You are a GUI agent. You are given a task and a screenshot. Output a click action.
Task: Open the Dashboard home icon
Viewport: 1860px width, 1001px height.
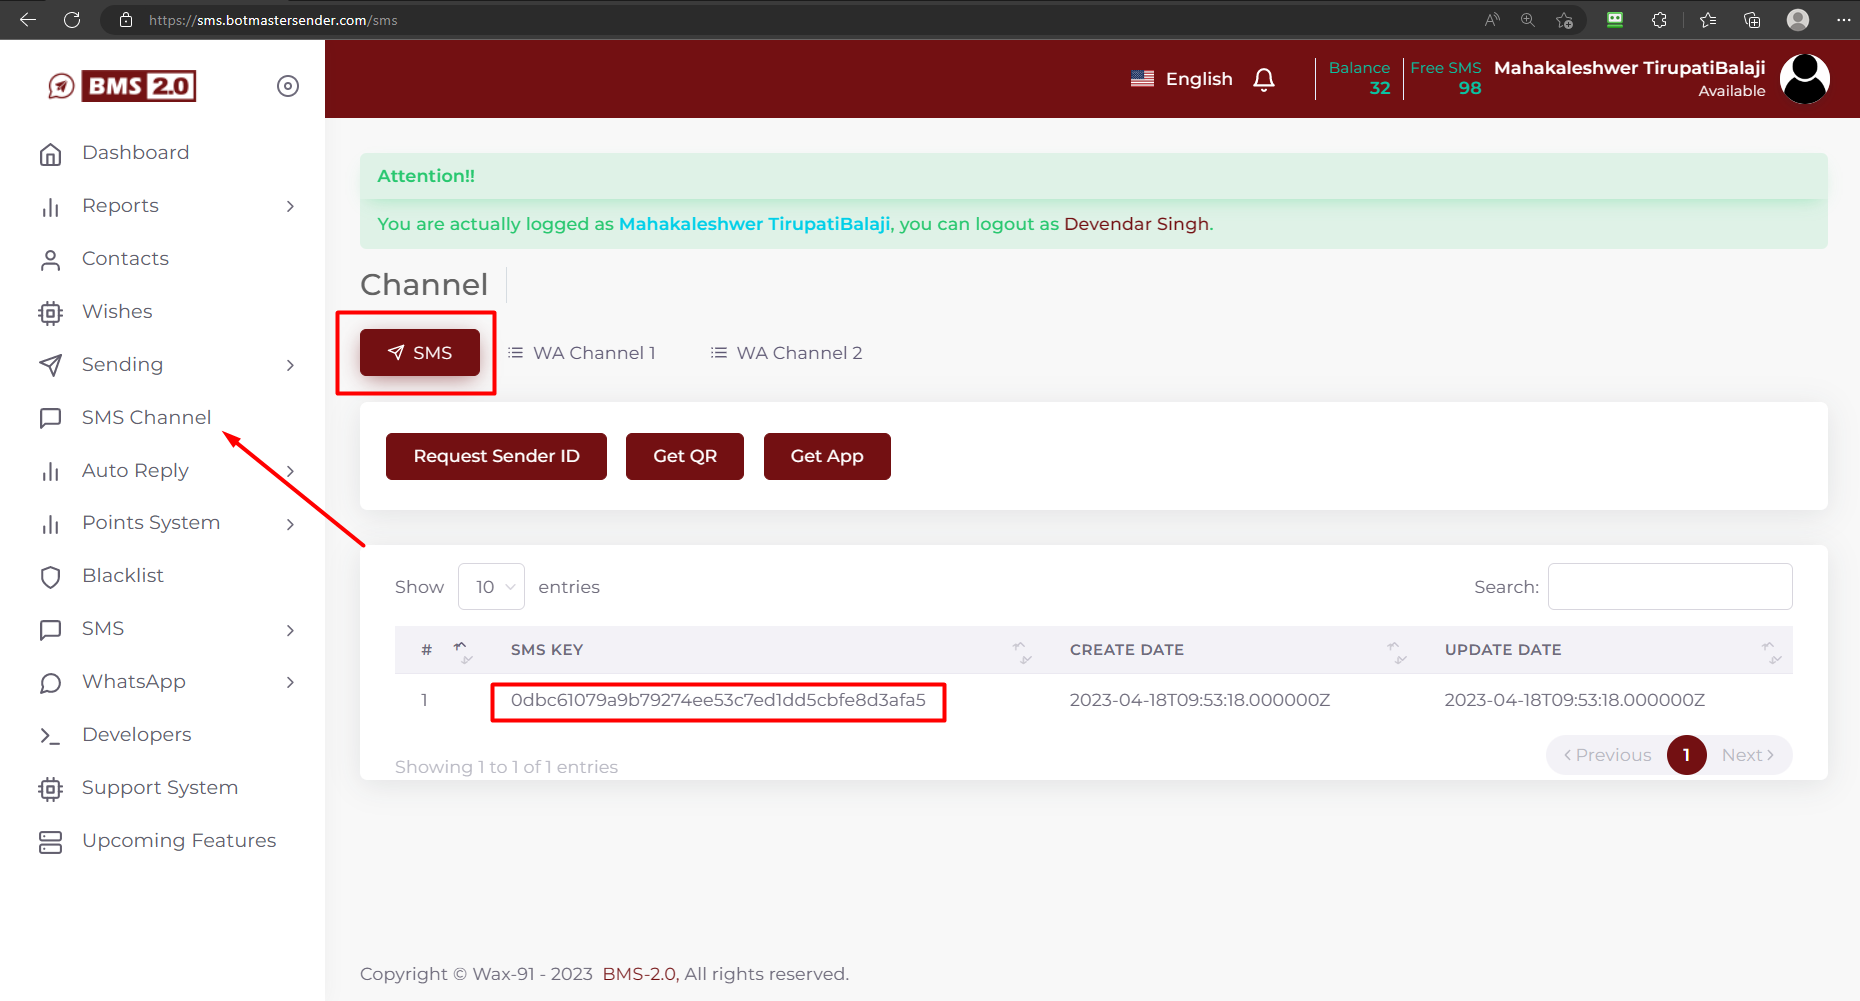(x=51, y=153)
